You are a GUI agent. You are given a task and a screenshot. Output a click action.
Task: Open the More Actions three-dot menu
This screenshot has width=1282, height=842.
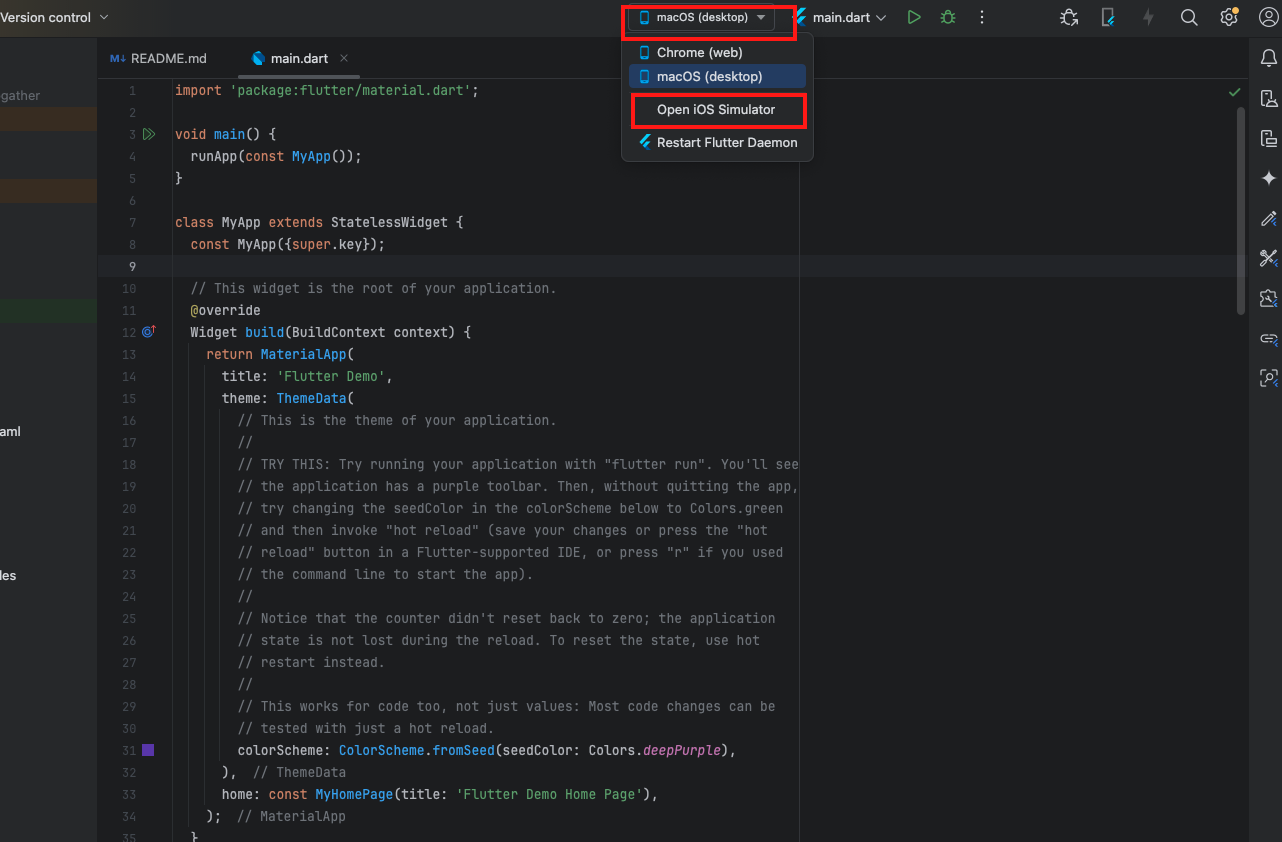pyautogui.click(x=982, y=17)
